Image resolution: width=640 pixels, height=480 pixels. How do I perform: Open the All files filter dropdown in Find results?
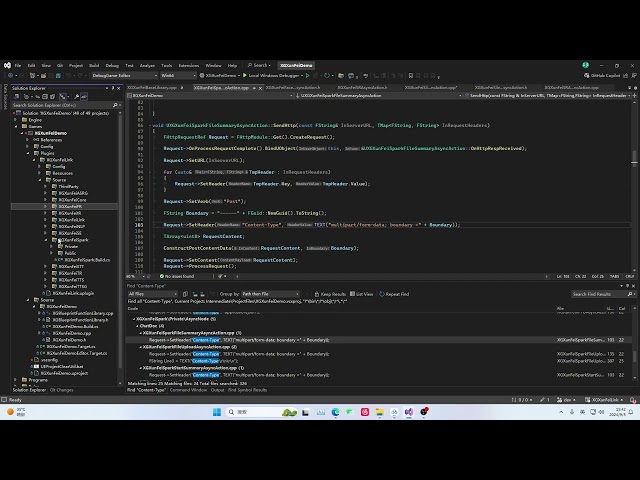tap(153, 294)
